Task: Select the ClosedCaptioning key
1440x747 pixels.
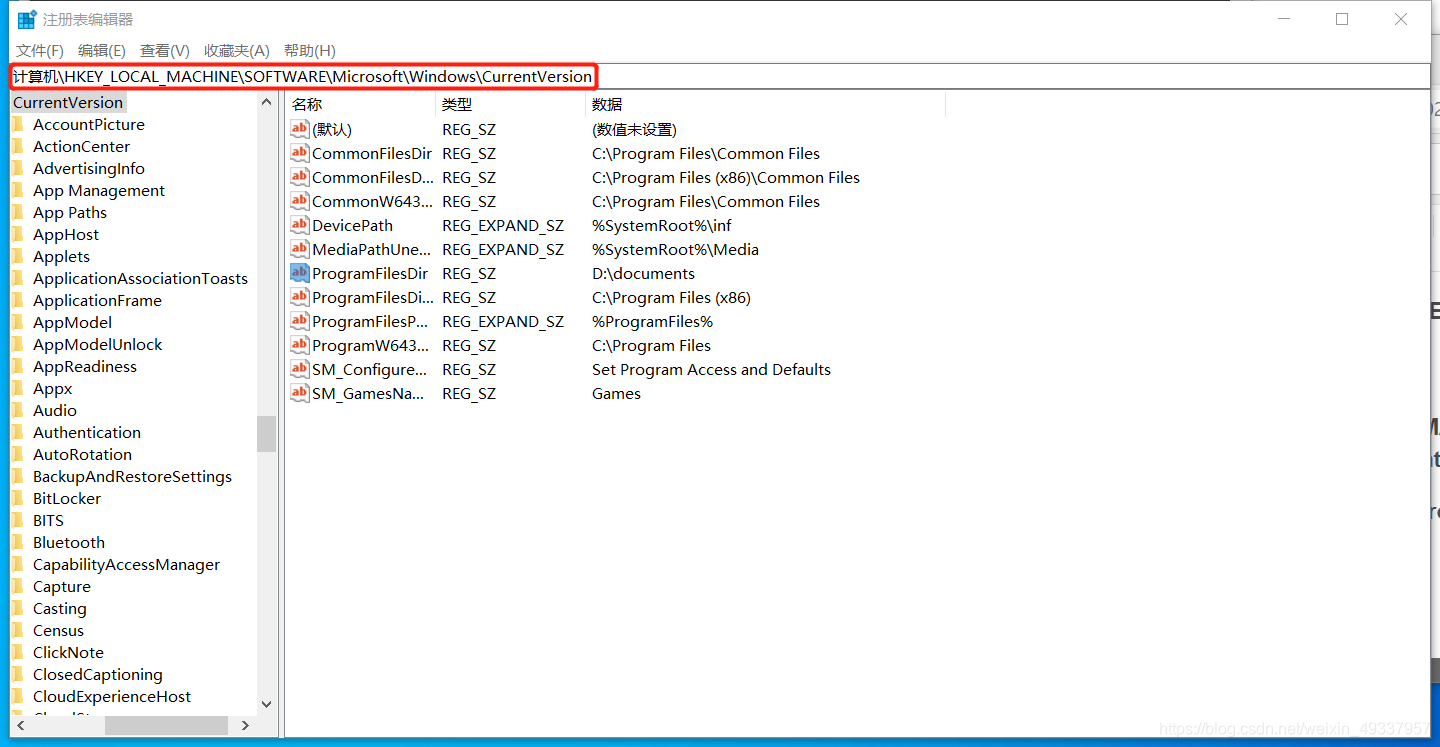Action: [98, 674]
